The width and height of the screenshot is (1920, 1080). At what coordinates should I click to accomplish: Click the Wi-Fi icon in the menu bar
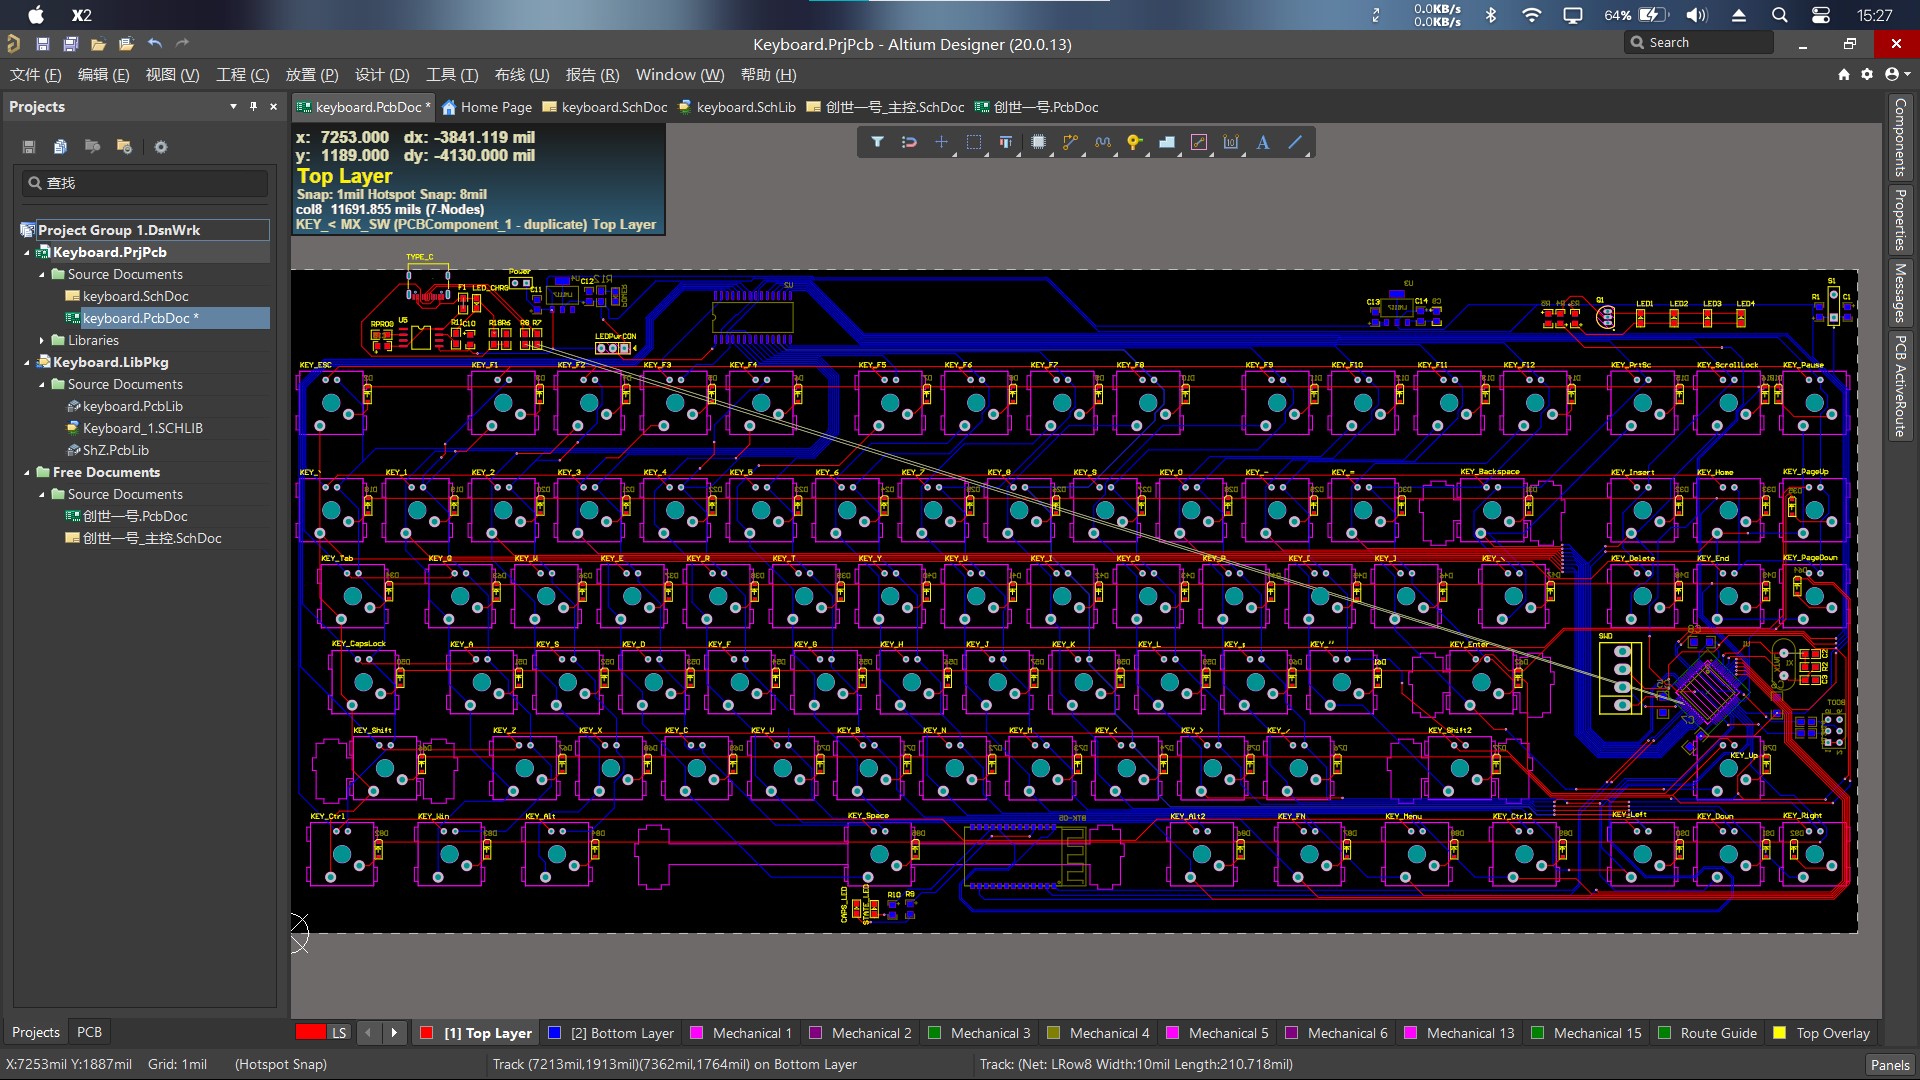[x=1531, y=15]
